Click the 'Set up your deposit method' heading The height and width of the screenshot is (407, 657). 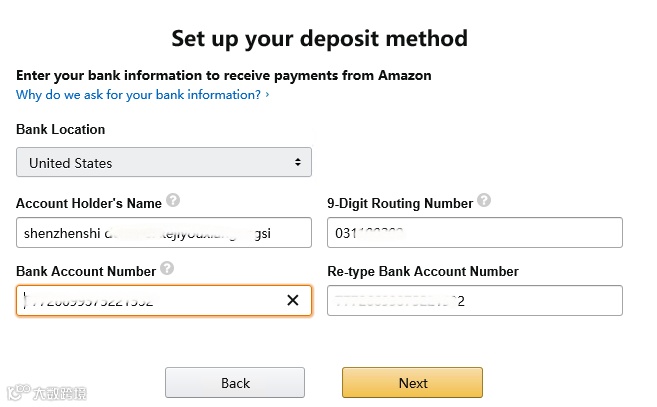click(x=319, y=39)
